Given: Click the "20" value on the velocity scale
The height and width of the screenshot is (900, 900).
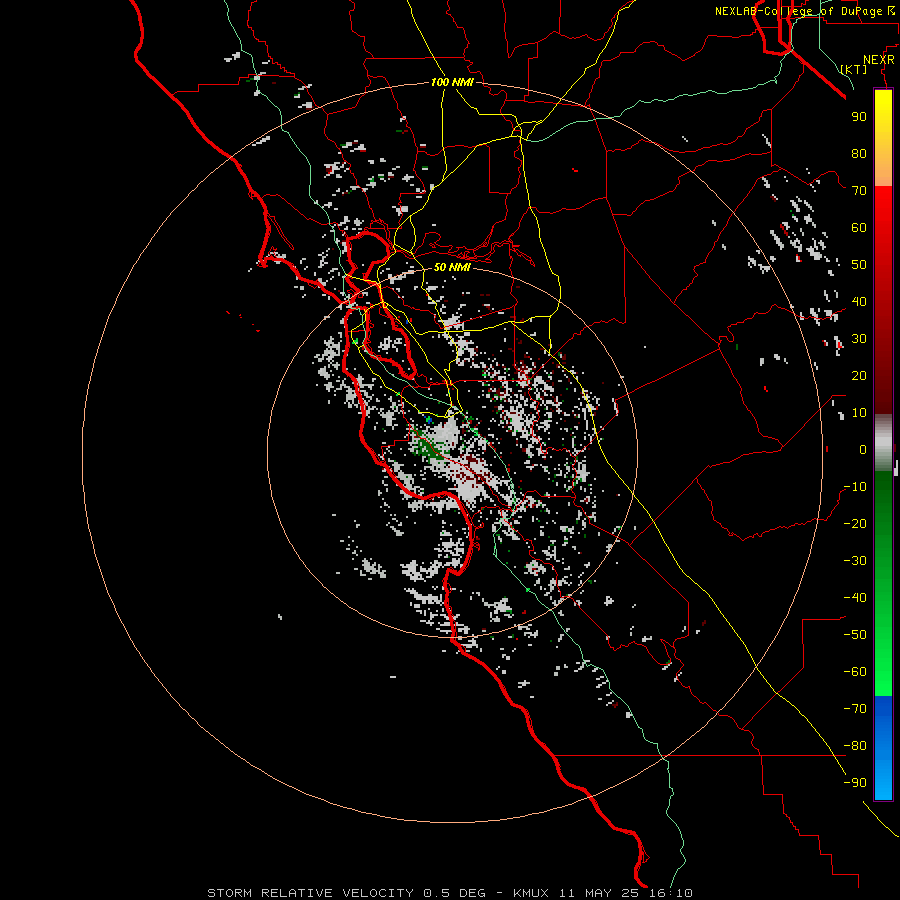Looking at the screenshot, I should 859,375.
